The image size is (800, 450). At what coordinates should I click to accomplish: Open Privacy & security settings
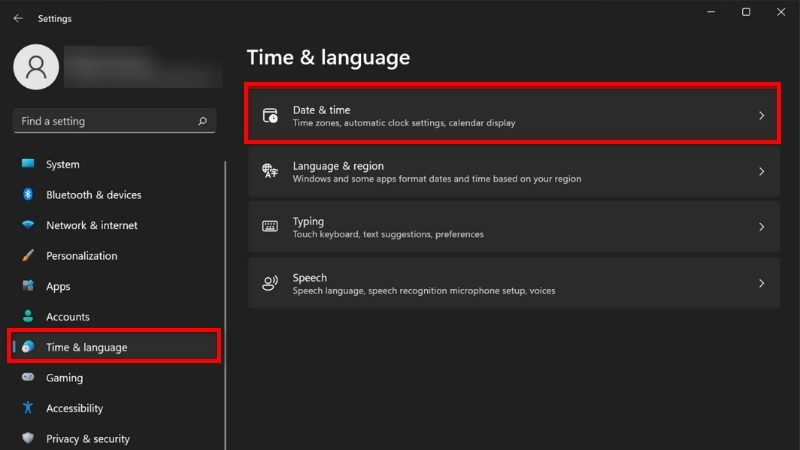(116, 439)
